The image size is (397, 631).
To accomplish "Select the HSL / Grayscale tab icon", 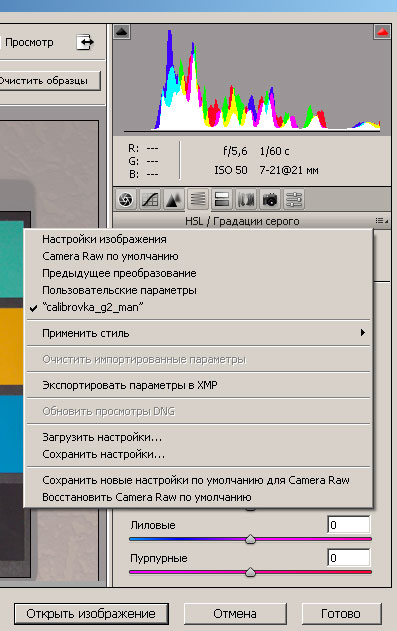I will tap(197, 199).
